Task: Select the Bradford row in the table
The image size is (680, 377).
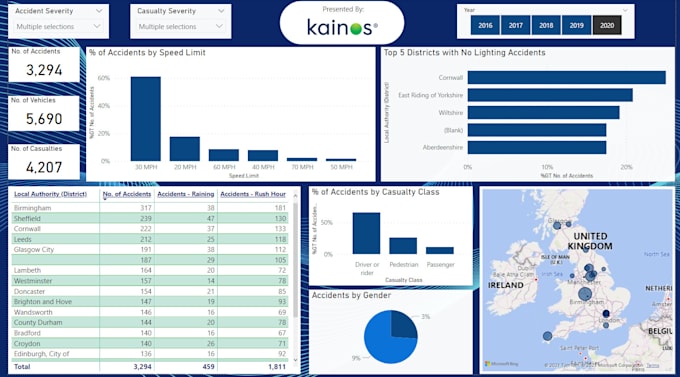Action: click(150, 333)
